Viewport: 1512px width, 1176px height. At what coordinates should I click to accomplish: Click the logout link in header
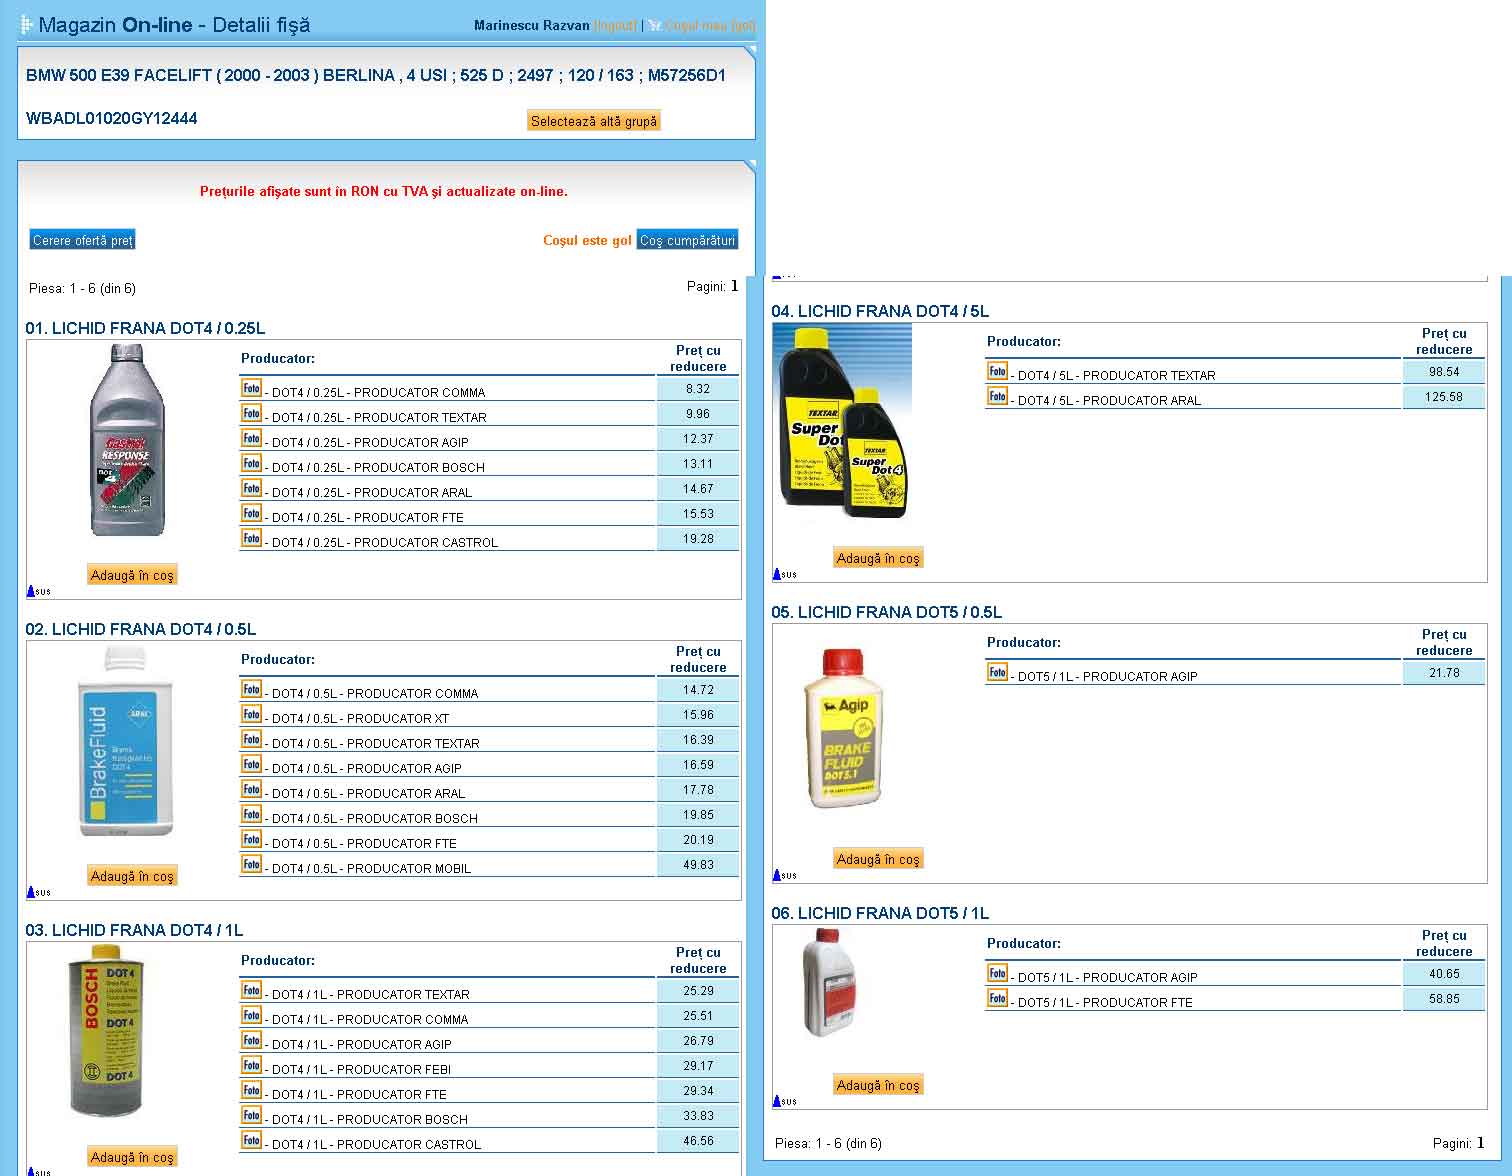click(615, 25)
